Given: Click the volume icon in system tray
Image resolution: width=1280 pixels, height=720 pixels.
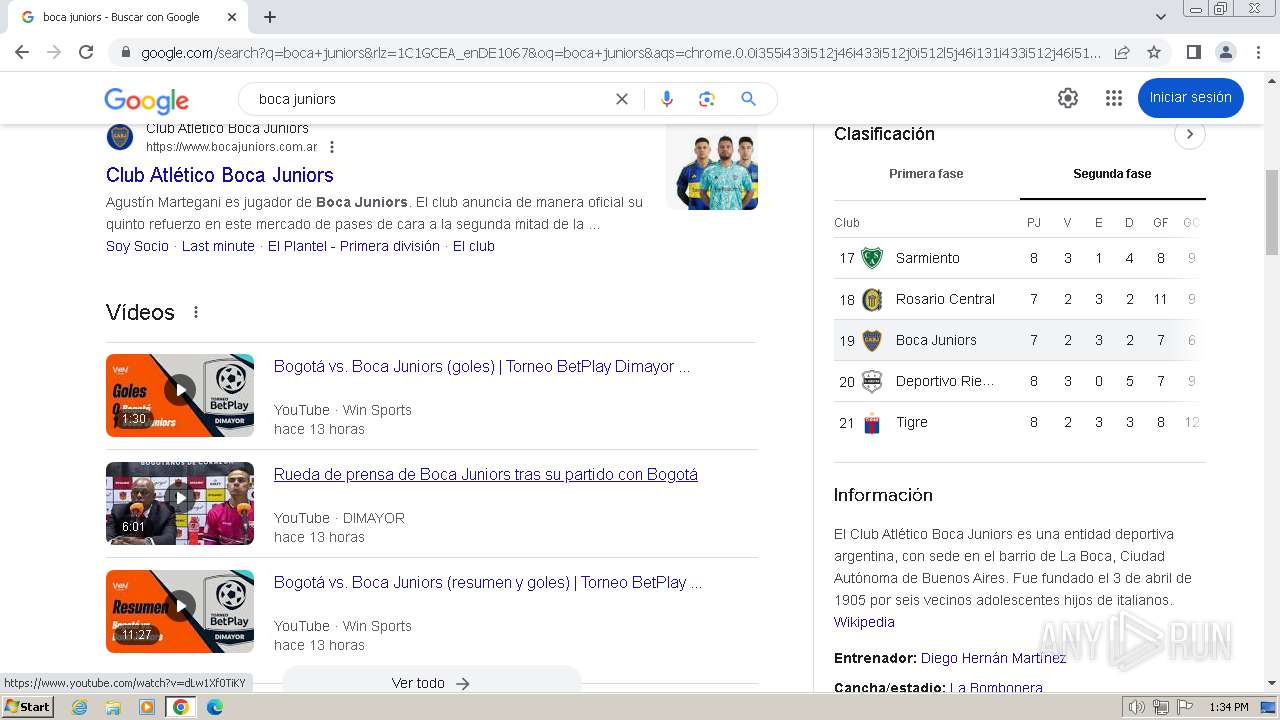Looking at the screenshot, I should (x=1137, y=707).
